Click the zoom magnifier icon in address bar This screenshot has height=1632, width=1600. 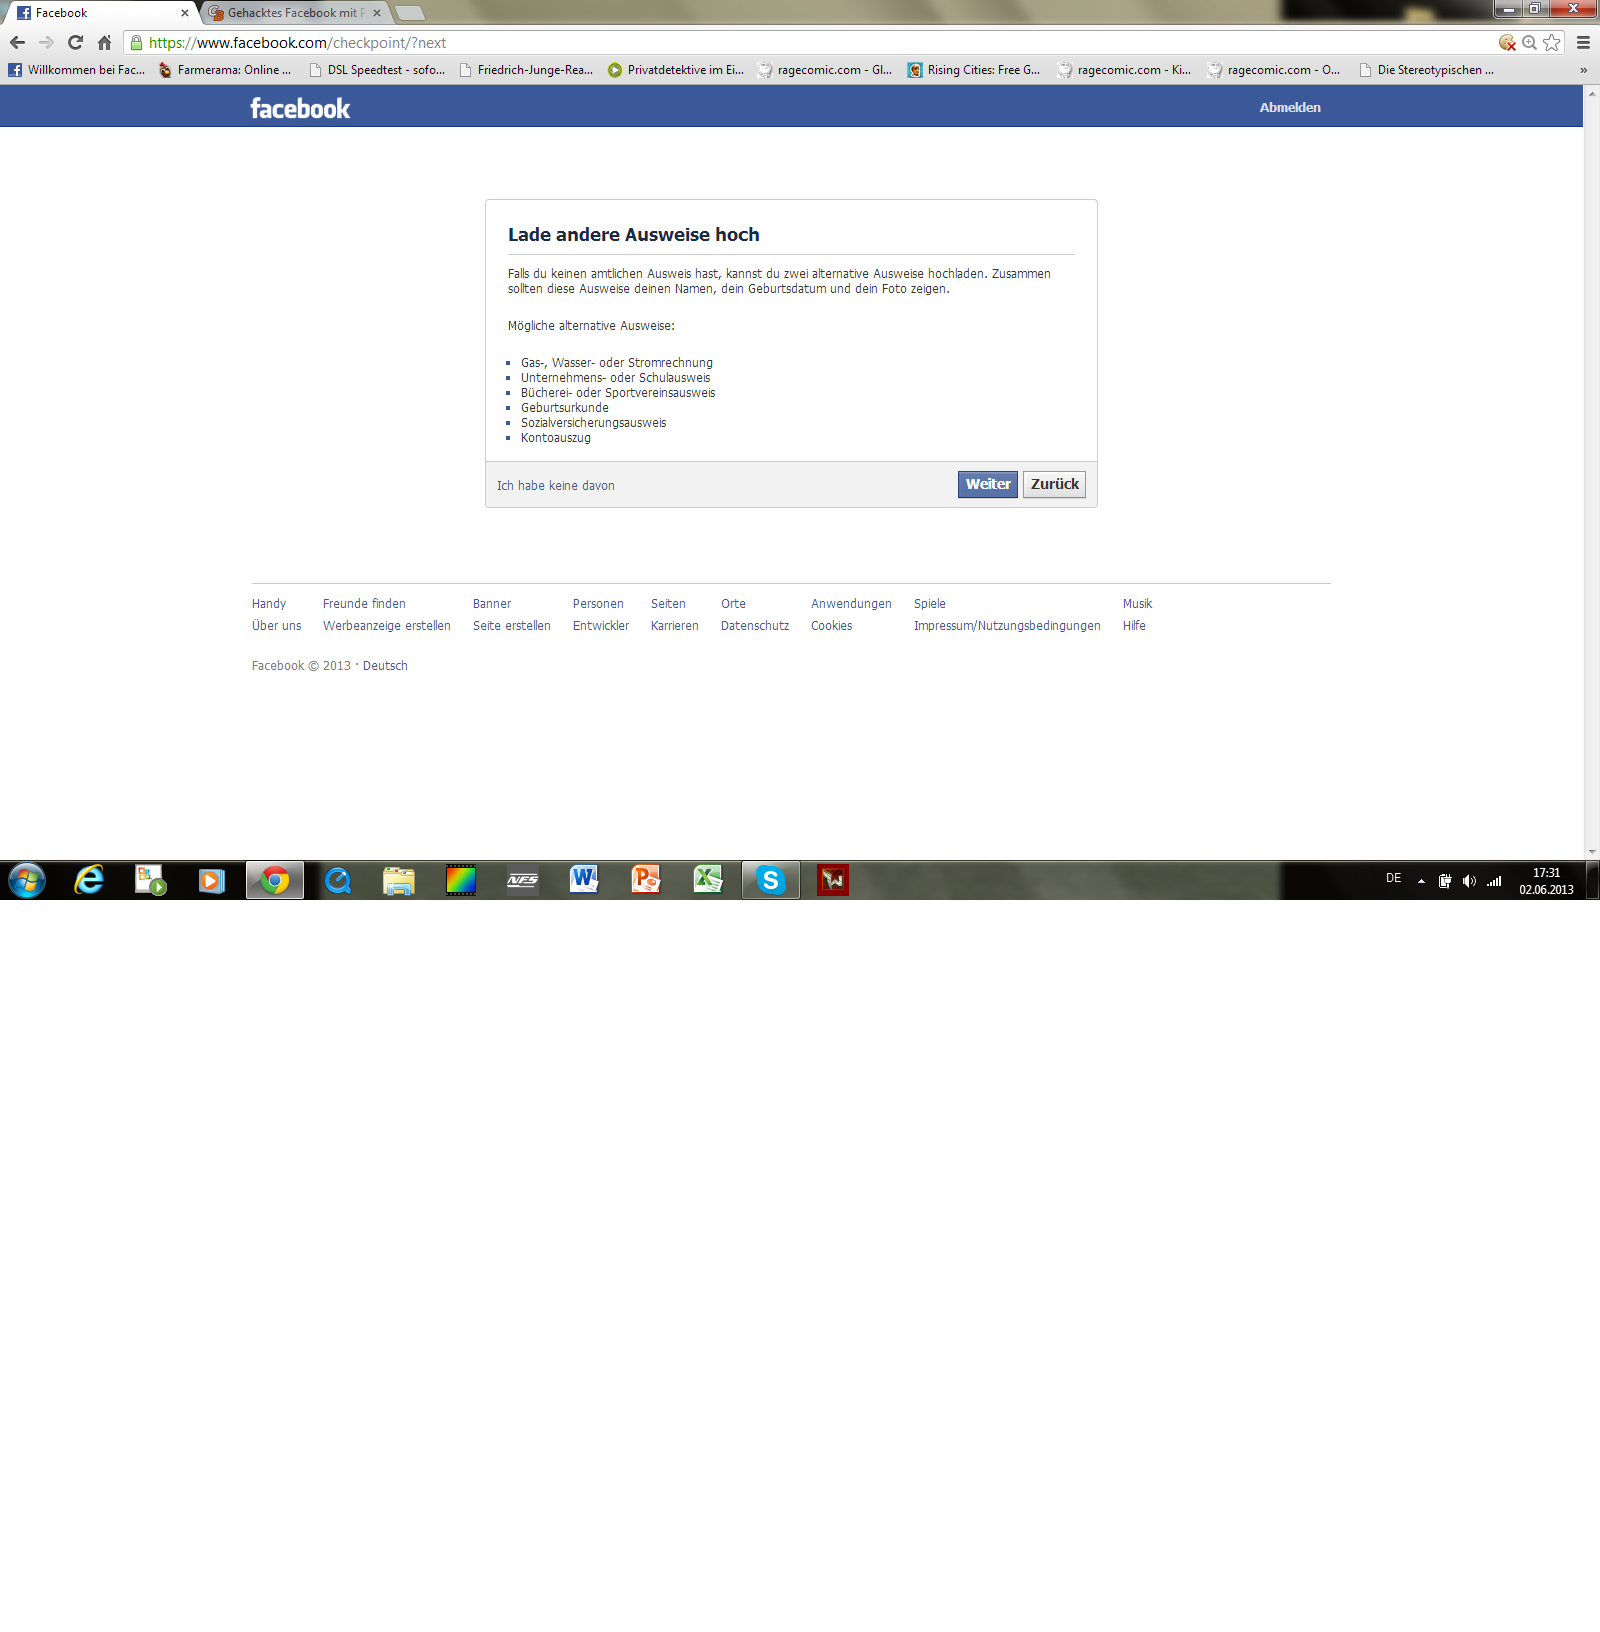point(1530,43)
